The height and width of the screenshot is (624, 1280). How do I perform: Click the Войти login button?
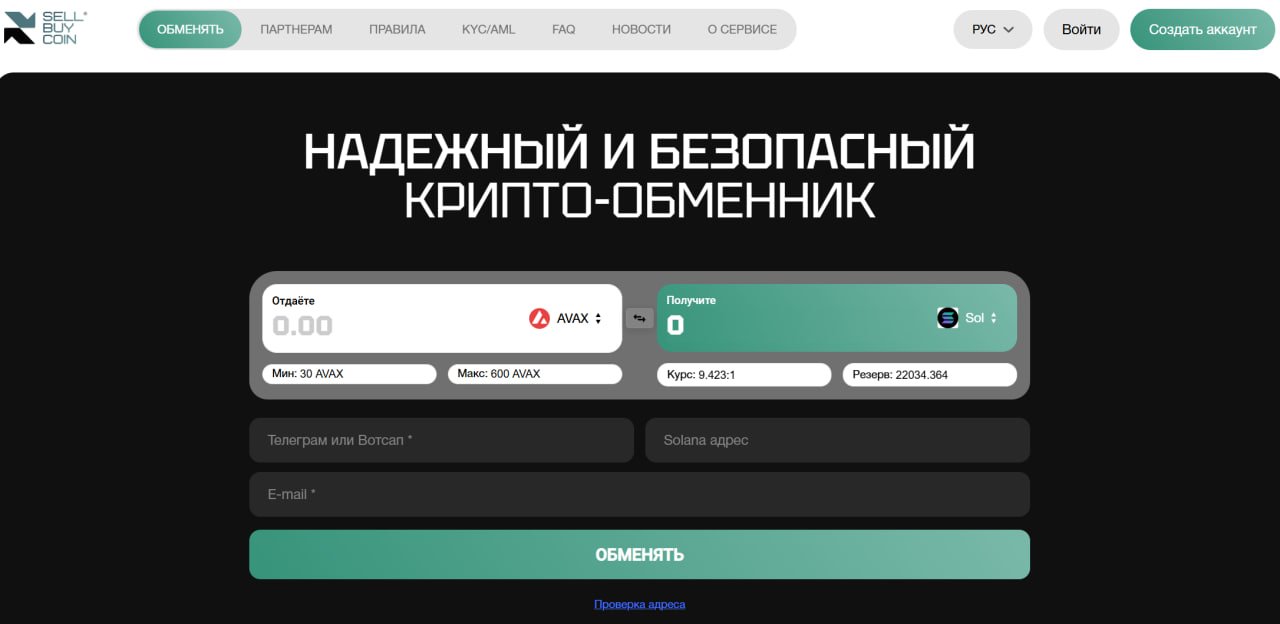click(1081, 30)
